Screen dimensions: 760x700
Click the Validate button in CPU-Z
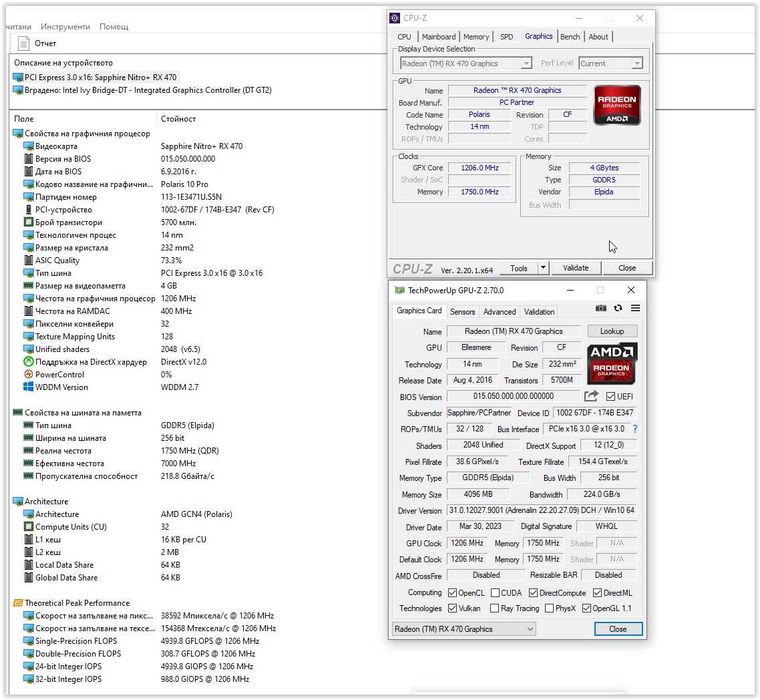coord(576,268)
